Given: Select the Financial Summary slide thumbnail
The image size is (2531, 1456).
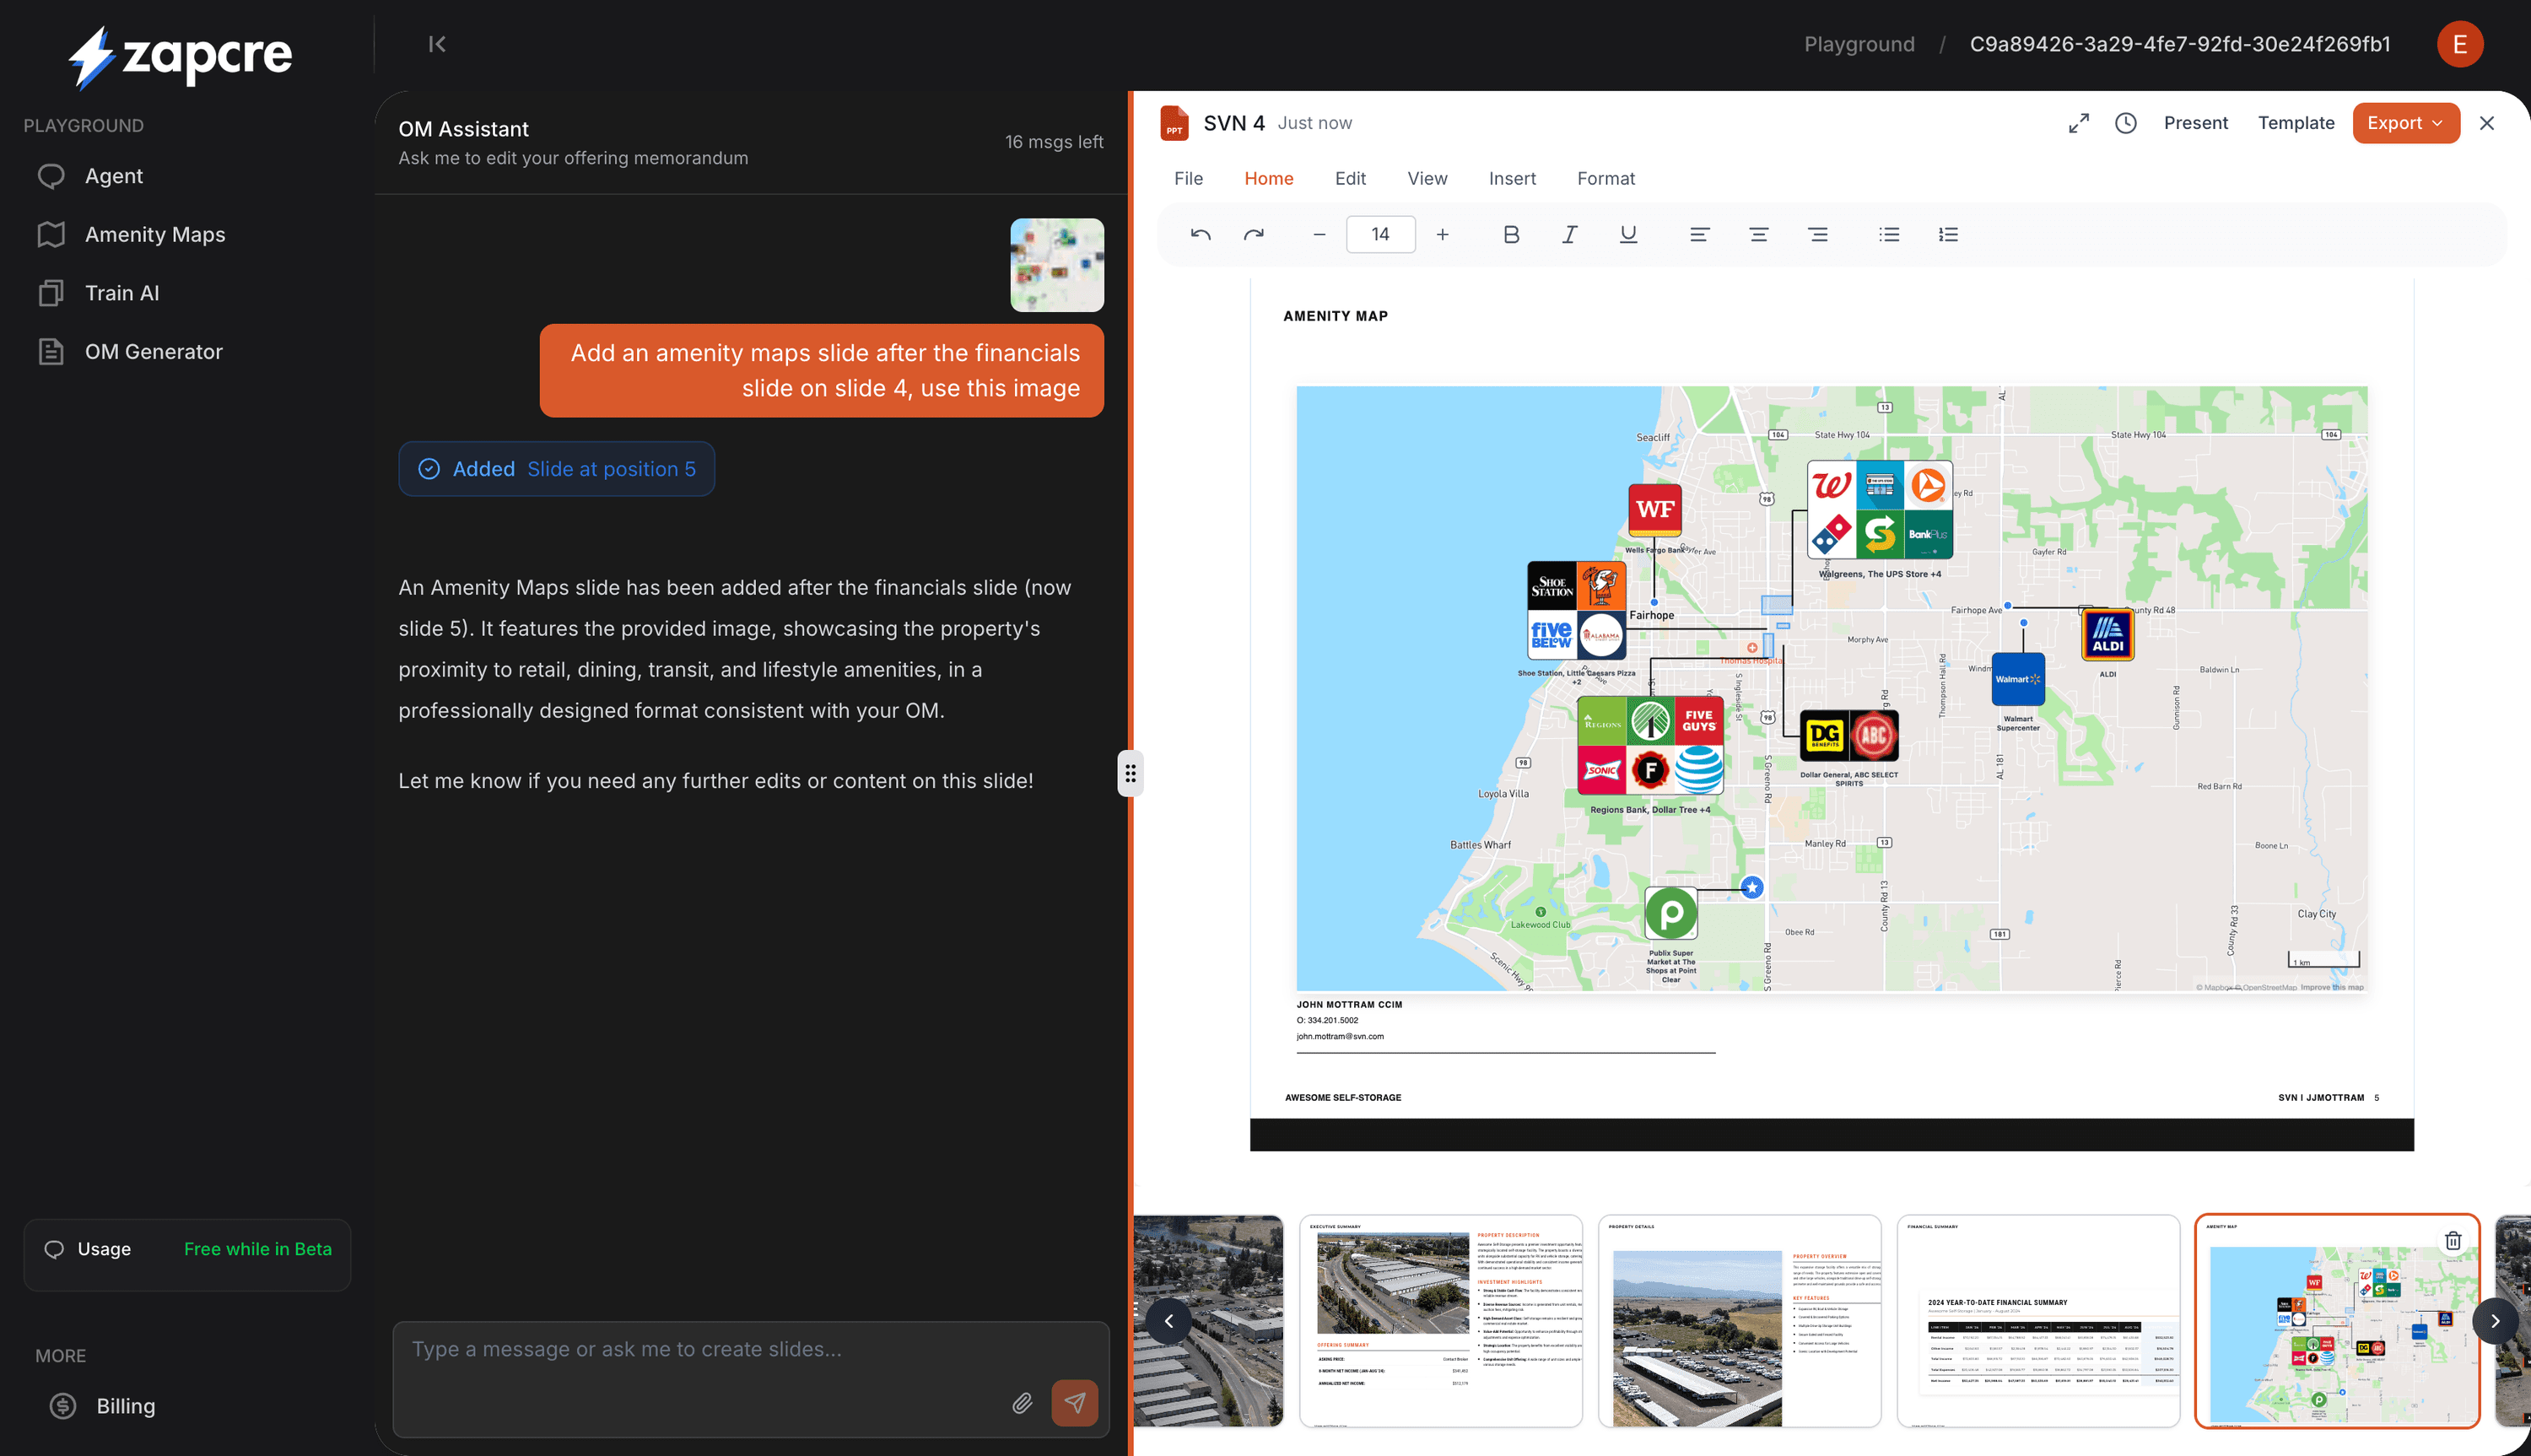Looking at the screenshot, I should point(2038,1320).
